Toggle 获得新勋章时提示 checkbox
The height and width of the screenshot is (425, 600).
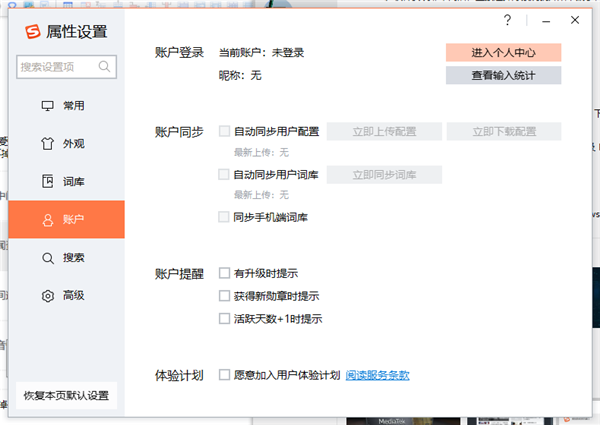(x=224, y=296)
